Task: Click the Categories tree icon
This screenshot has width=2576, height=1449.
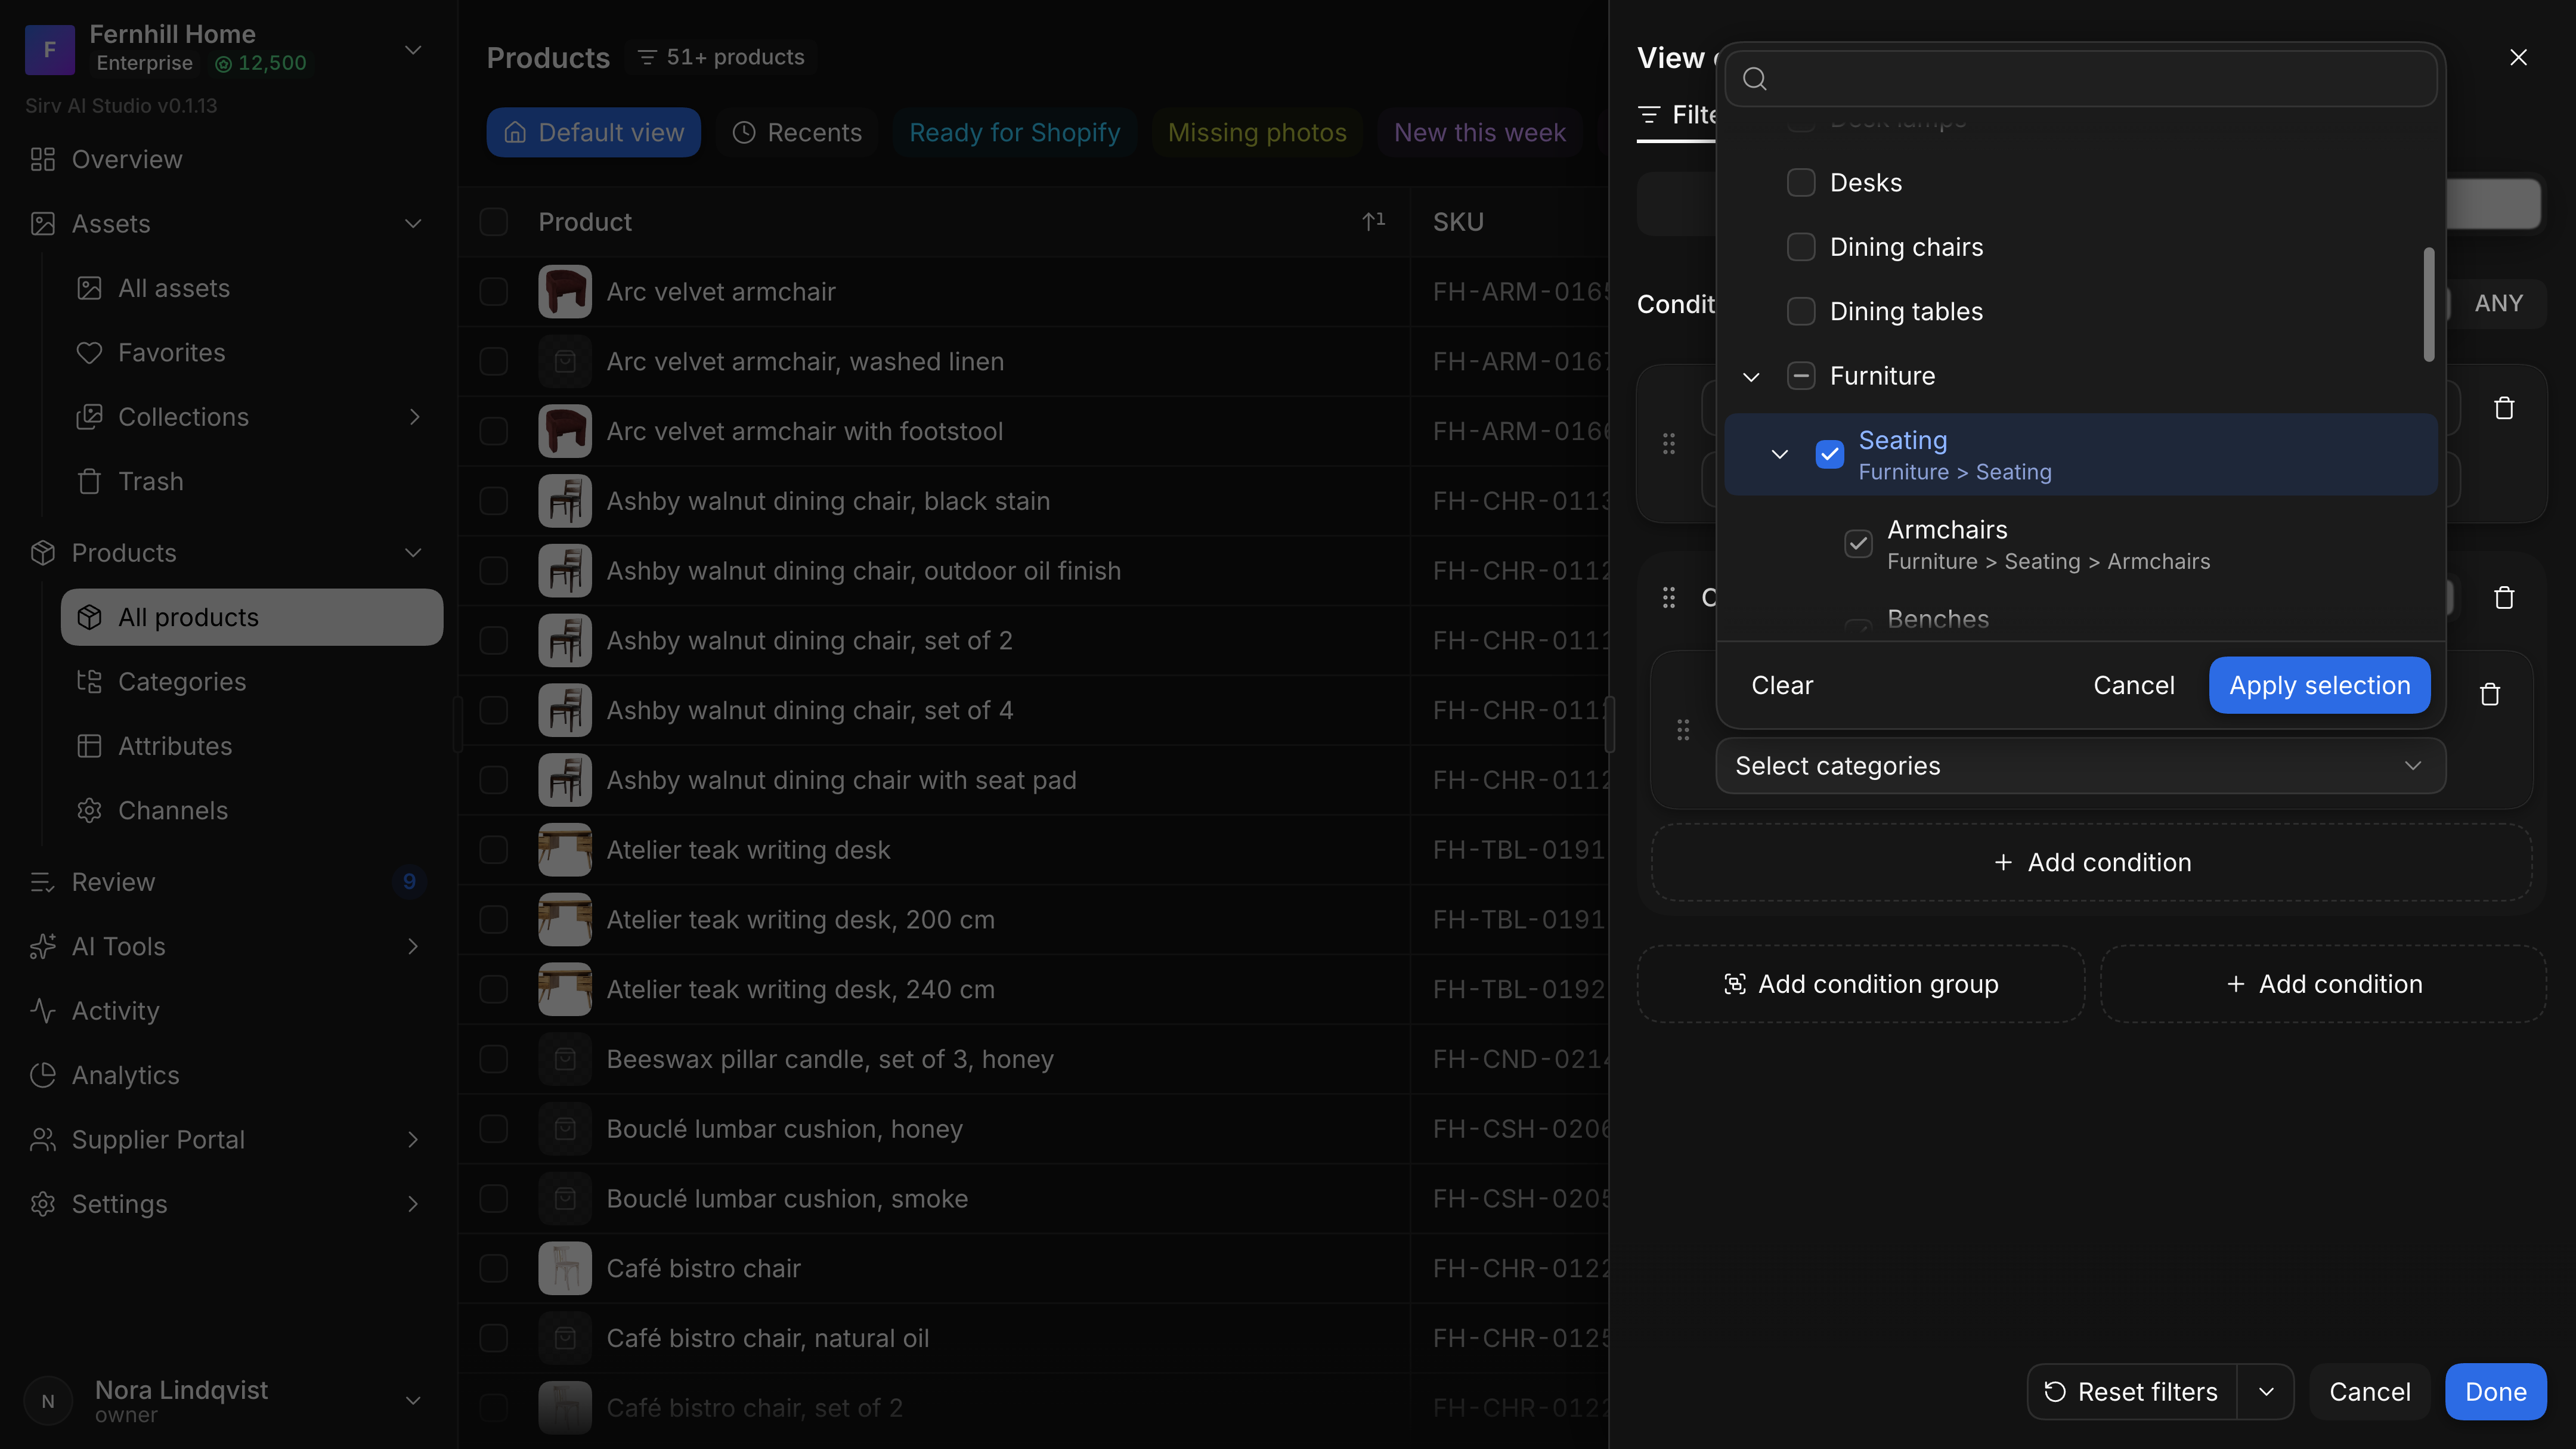Action: pyautogui.click(x=89, y=682)
